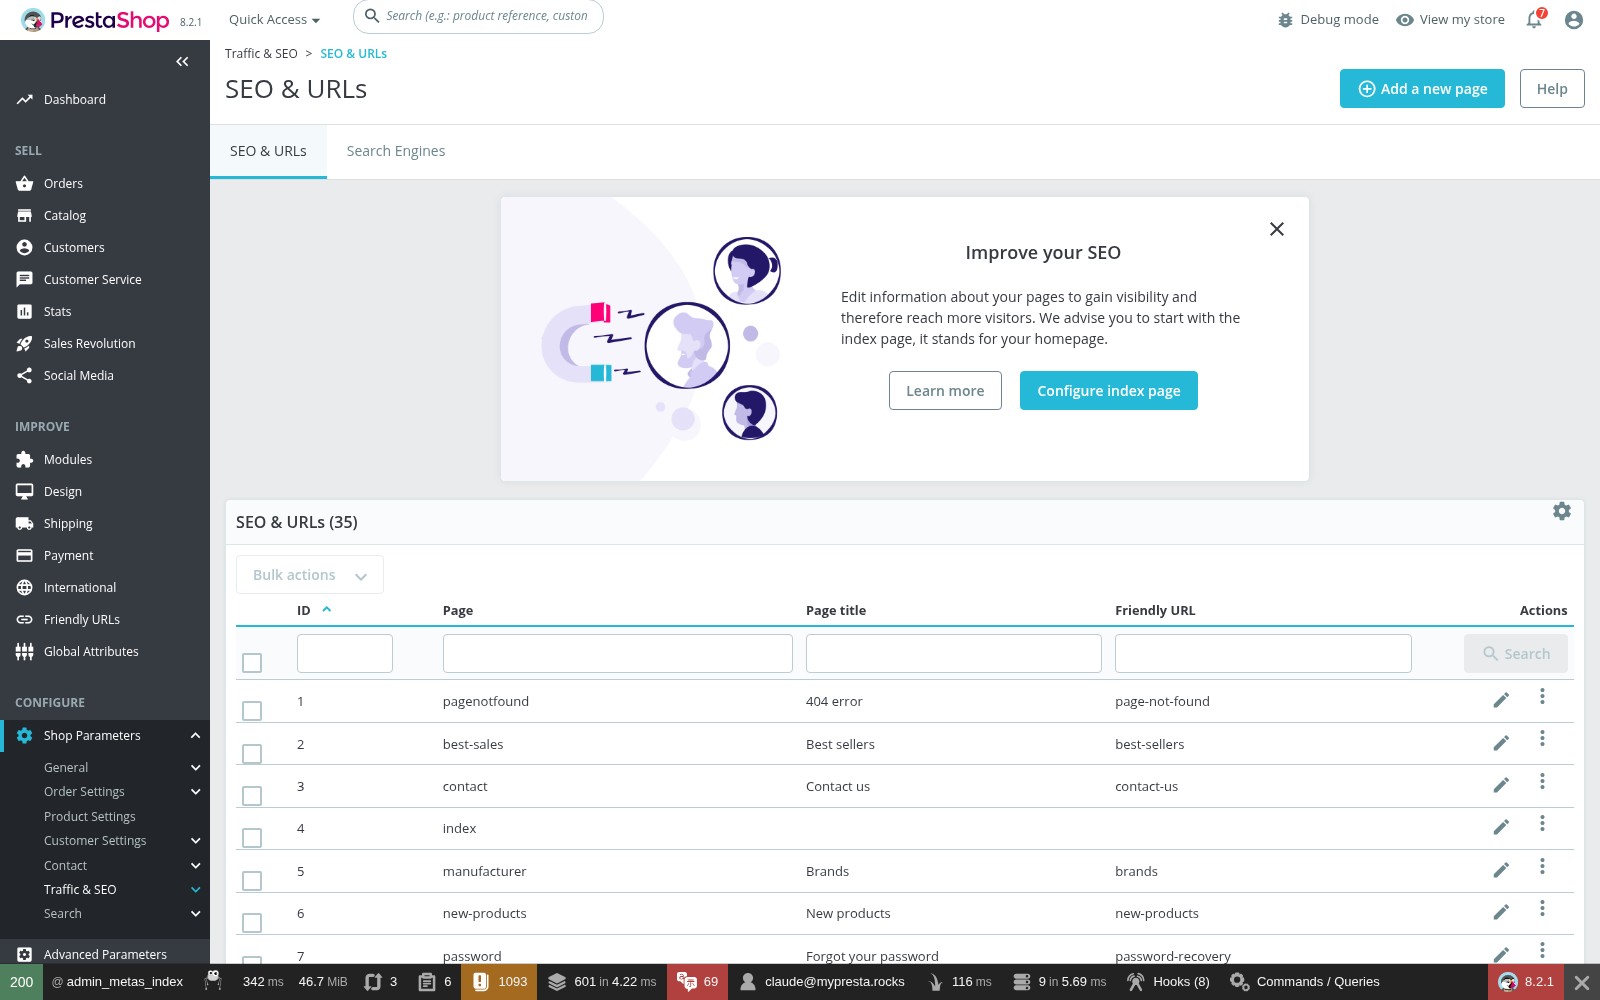Open more actions for manufacturer row

pos(1542,866)
